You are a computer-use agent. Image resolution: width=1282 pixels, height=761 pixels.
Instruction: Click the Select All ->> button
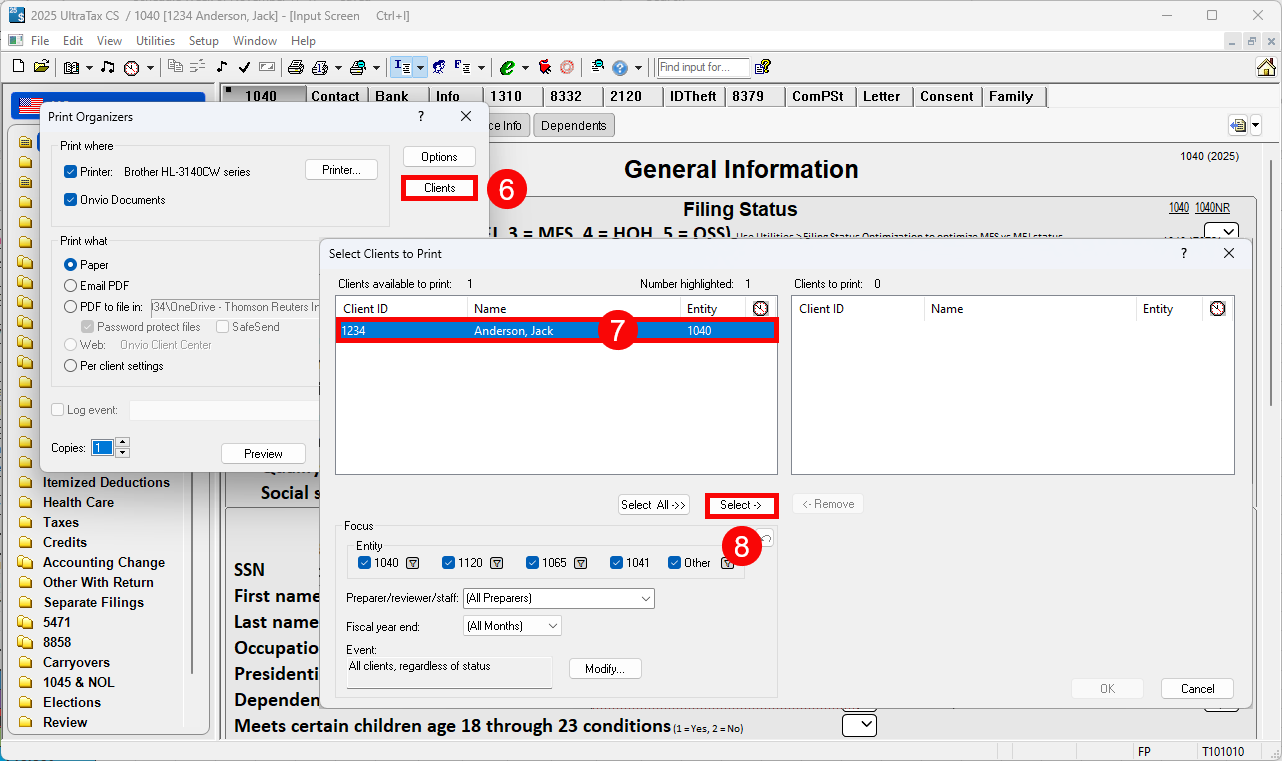(x=654, y=505)
